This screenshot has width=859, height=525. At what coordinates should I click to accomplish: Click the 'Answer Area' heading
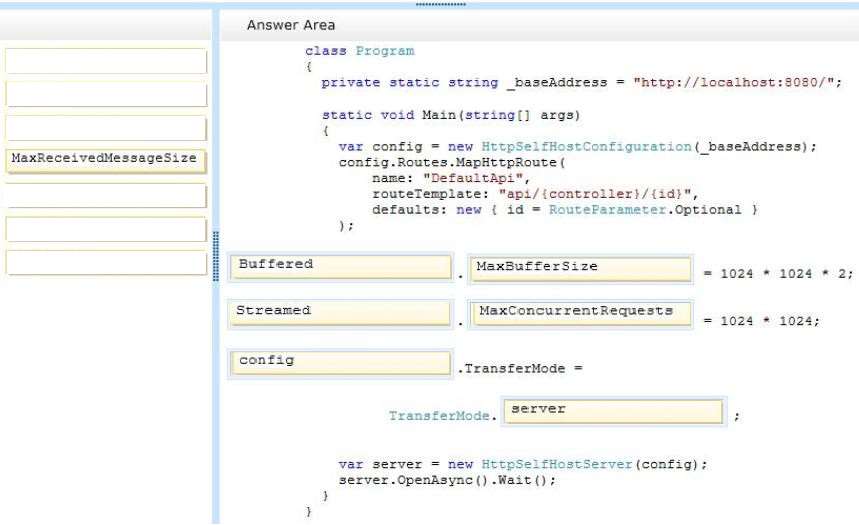click(290, 25)
